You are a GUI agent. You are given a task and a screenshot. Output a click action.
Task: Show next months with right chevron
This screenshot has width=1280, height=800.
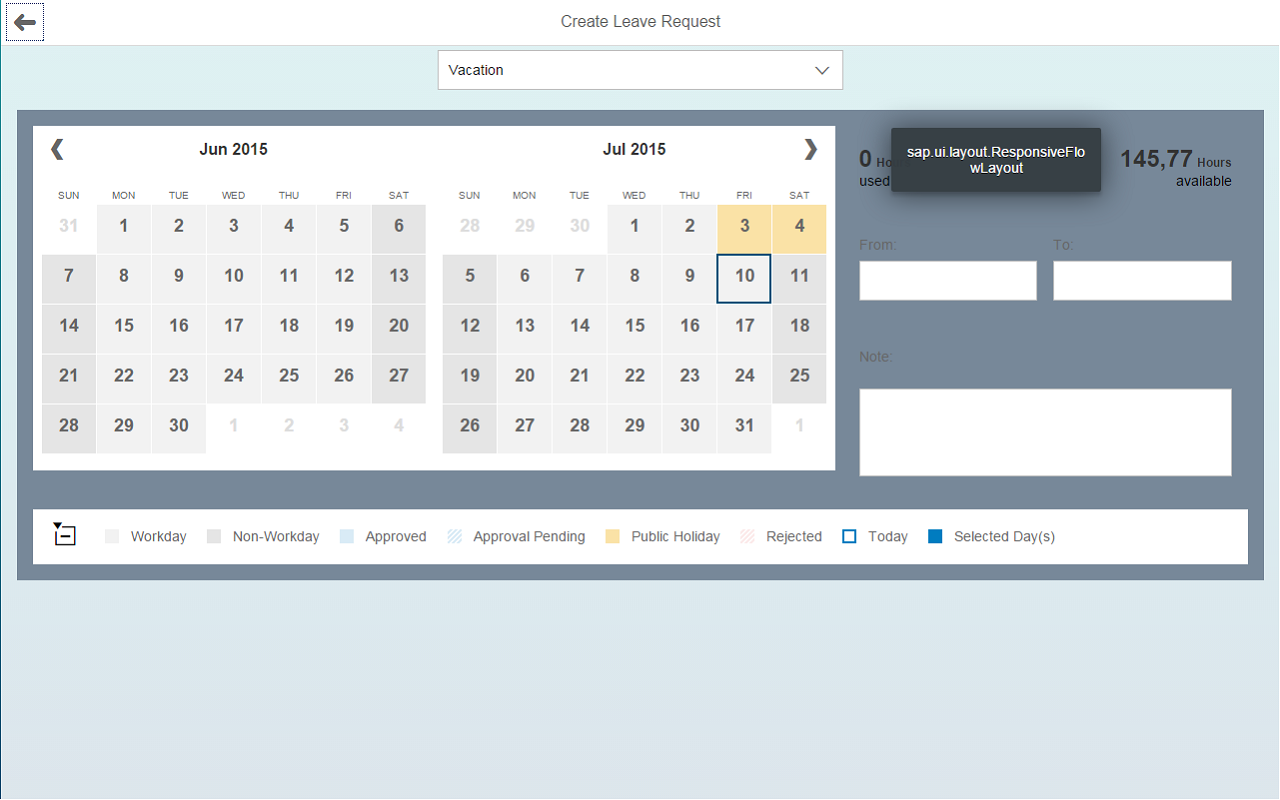[x=810, y=149]
